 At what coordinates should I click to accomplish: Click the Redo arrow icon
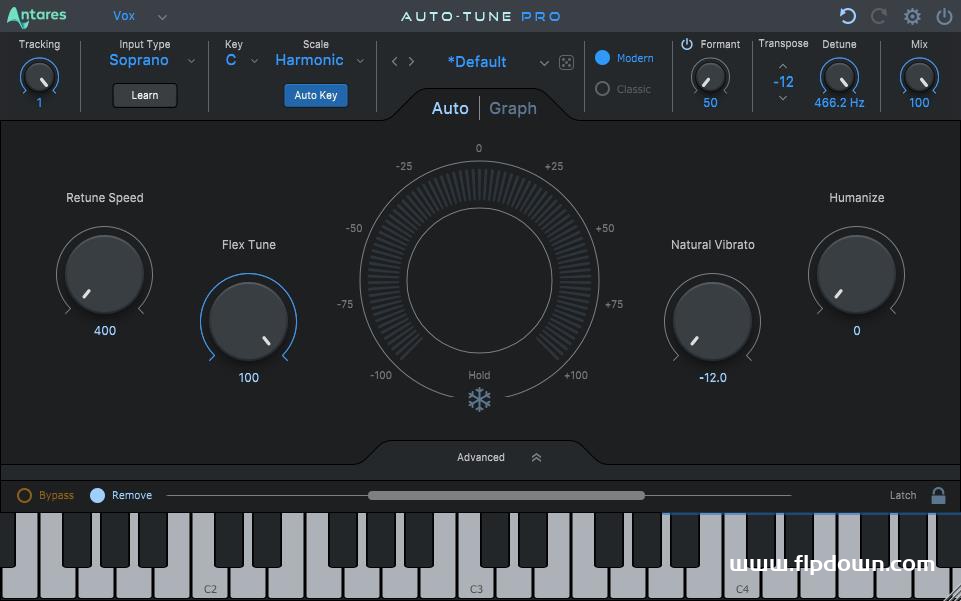click(x=878, y=16)
